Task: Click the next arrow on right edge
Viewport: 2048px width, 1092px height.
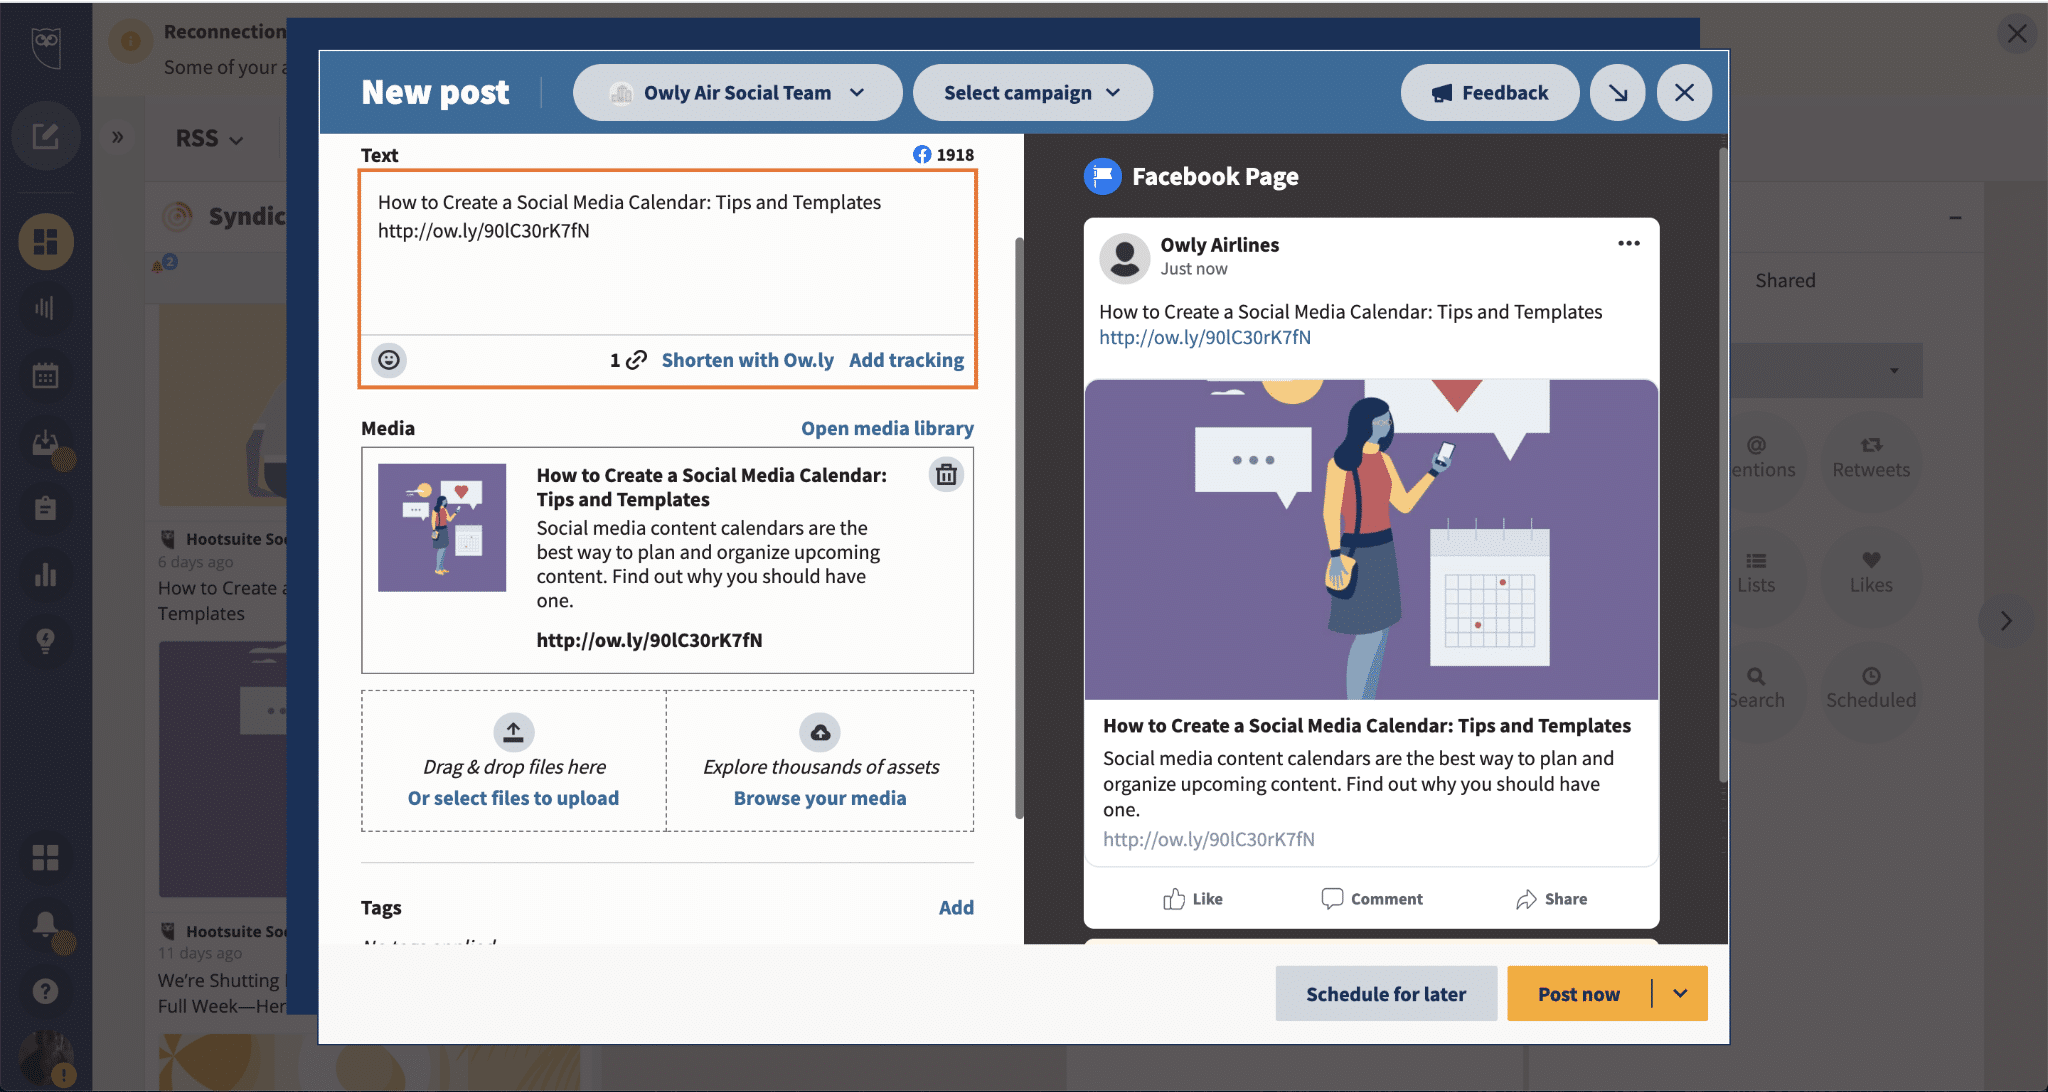Action: pyautogui.click(x=2006, y=621)
